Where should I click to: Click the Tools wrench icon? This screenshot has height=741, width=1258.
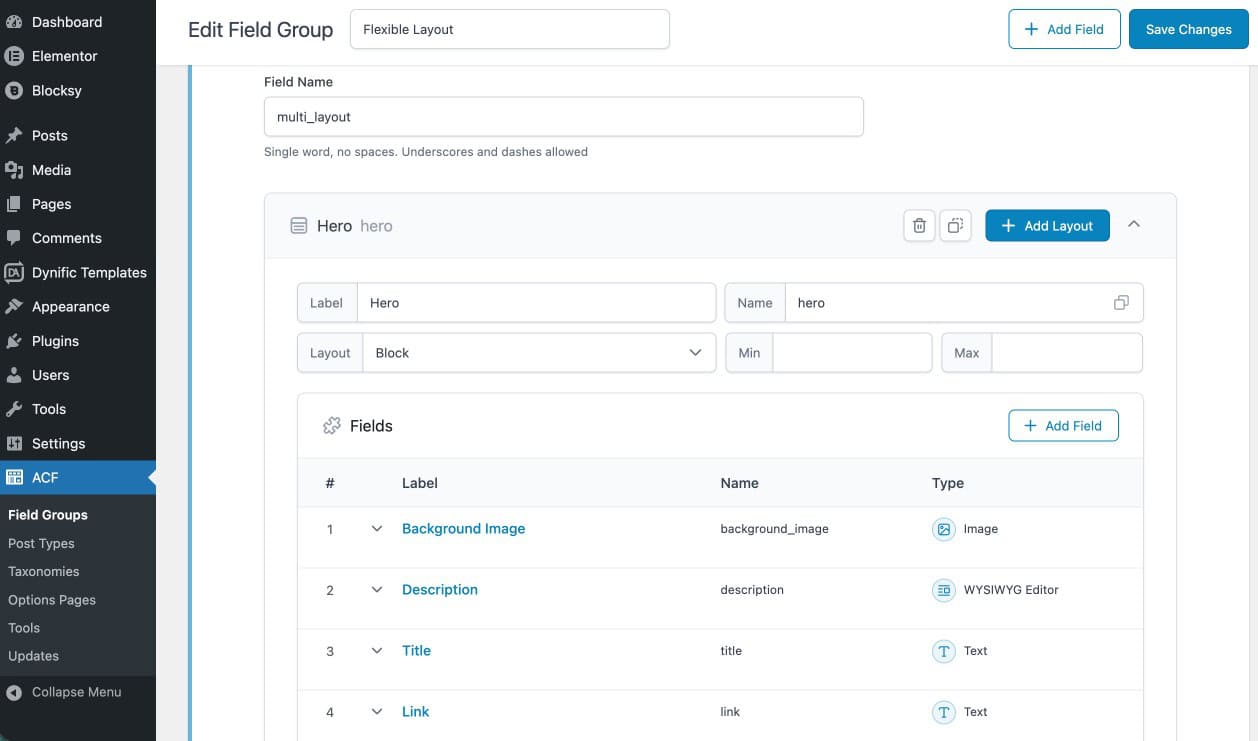click(14, 409)
